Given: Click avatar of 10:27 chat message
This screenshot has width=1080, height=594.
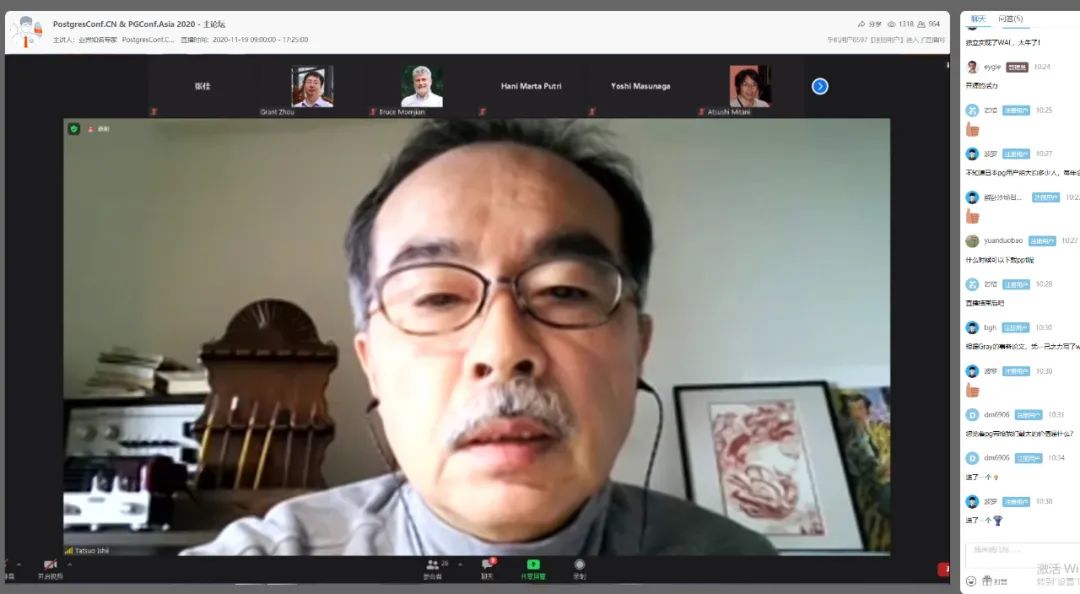Looking at the screenshot, I should click(x=972, y=154).
